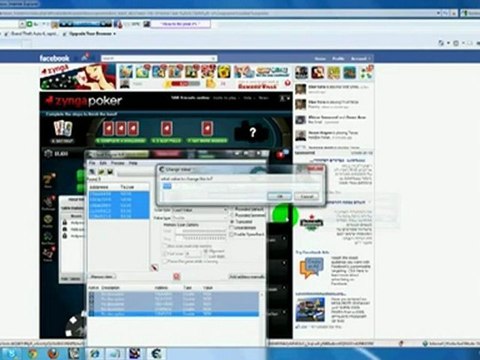Click the save floppy icon in Cheat Engine

pyautogui.click(x=110, y=172)
